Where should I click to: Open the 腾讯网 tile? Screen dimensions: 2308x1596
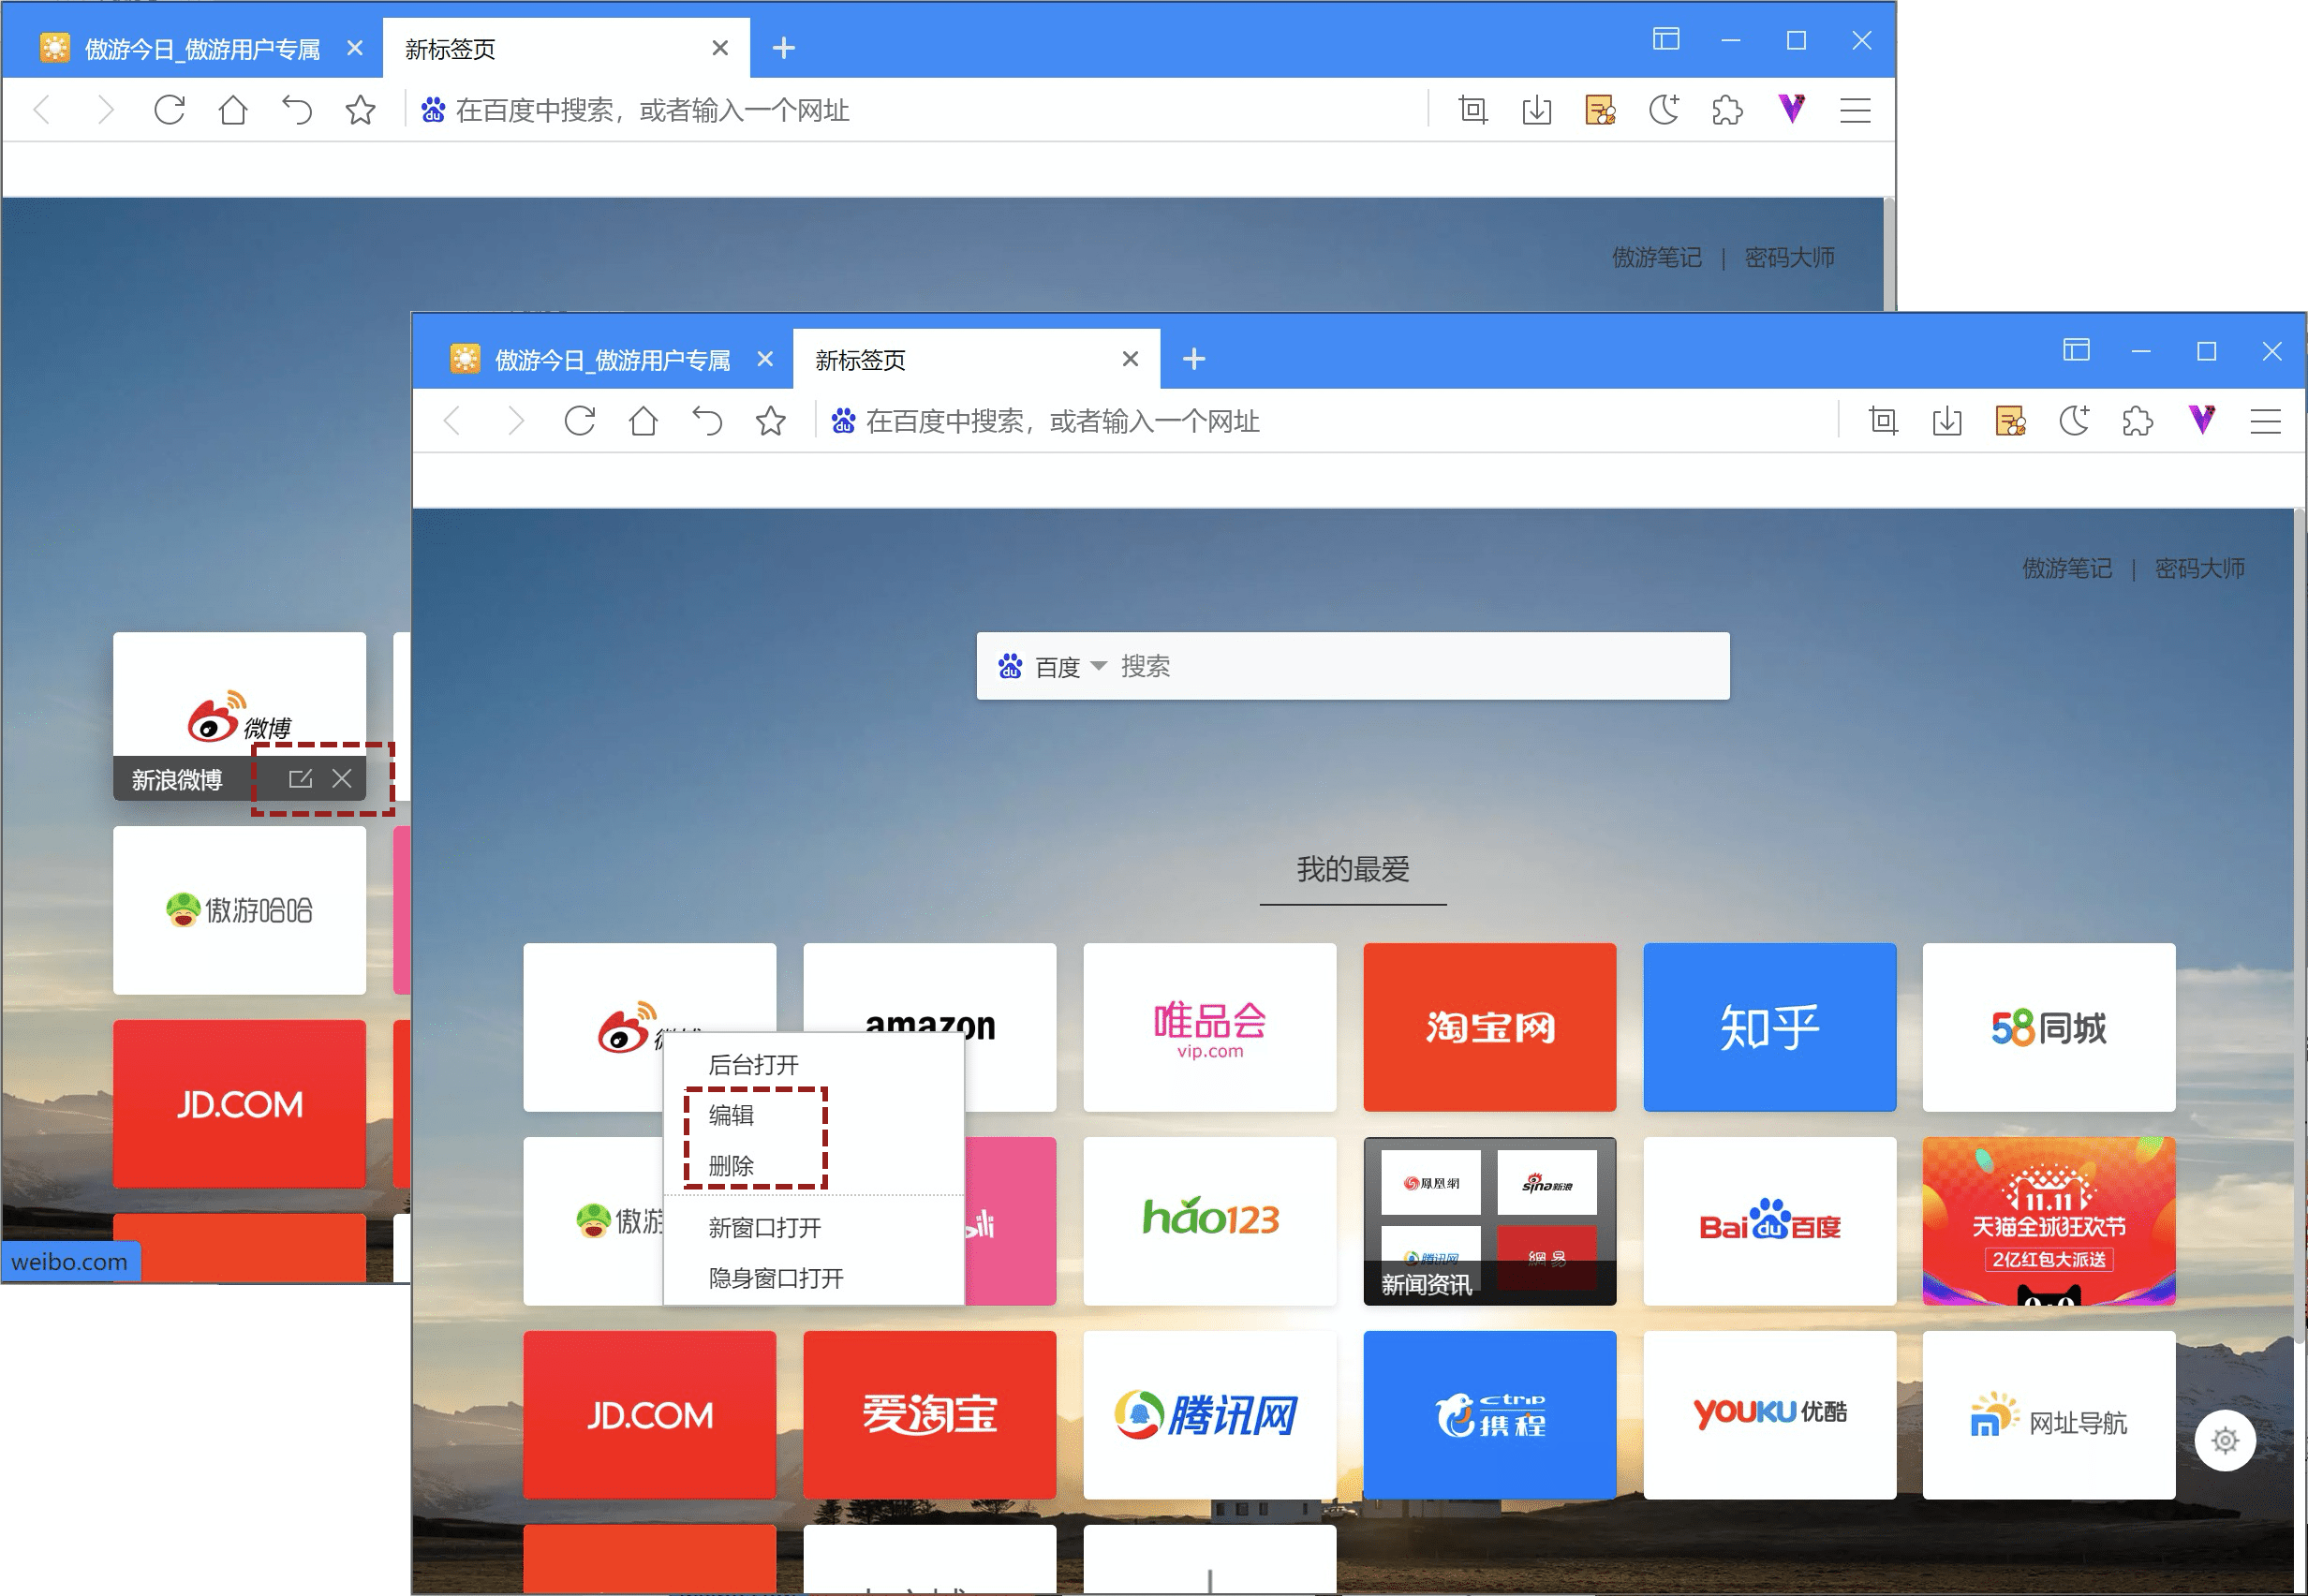1209,1415
